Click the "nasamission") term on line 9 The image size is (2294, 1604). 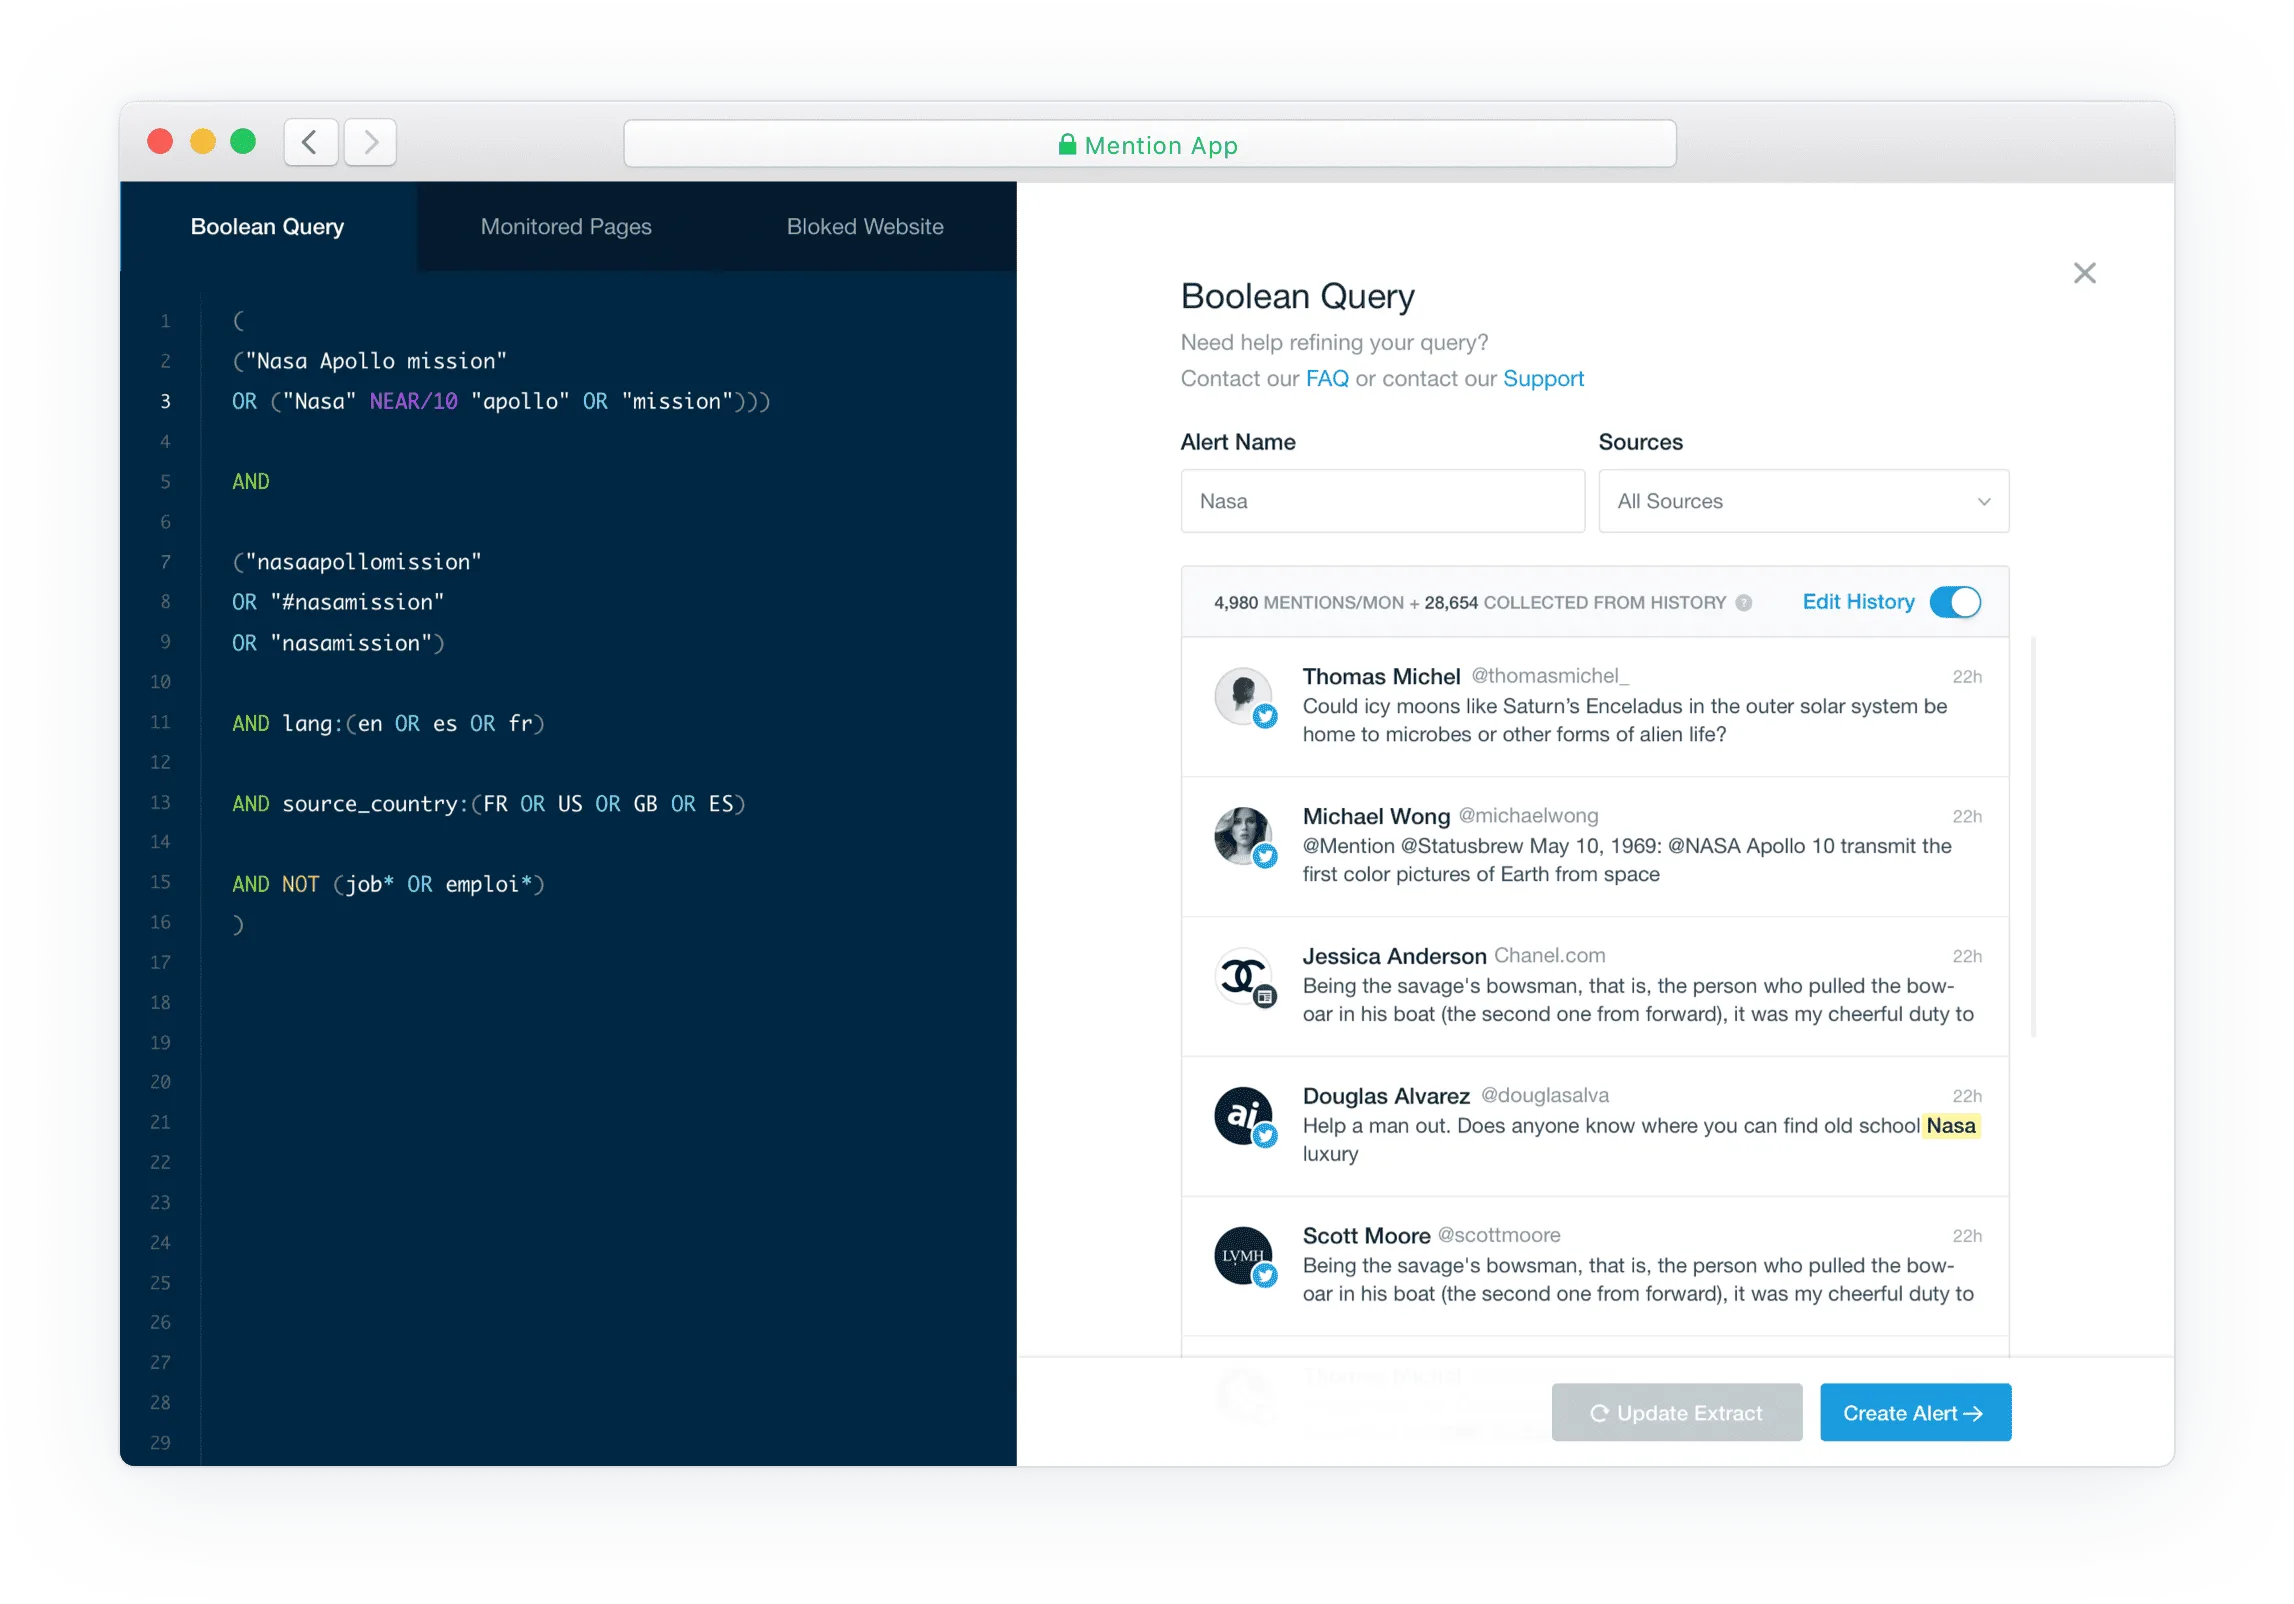pyautogui.click(x=357, y=643)
